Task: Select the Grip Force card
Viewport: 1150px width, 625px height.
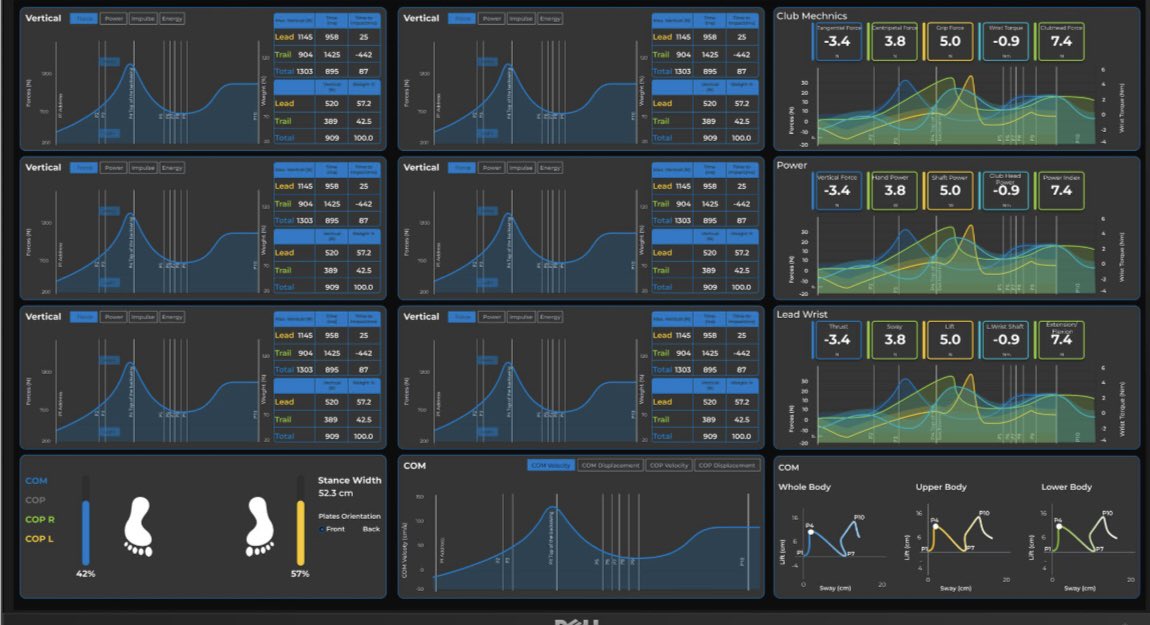Action: point(950,41)
